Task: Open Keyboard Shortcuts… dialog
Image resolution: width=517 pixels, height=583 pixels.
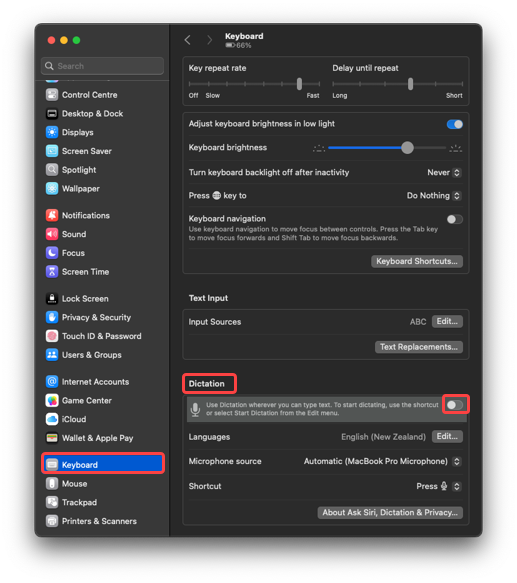Action: 417,261
